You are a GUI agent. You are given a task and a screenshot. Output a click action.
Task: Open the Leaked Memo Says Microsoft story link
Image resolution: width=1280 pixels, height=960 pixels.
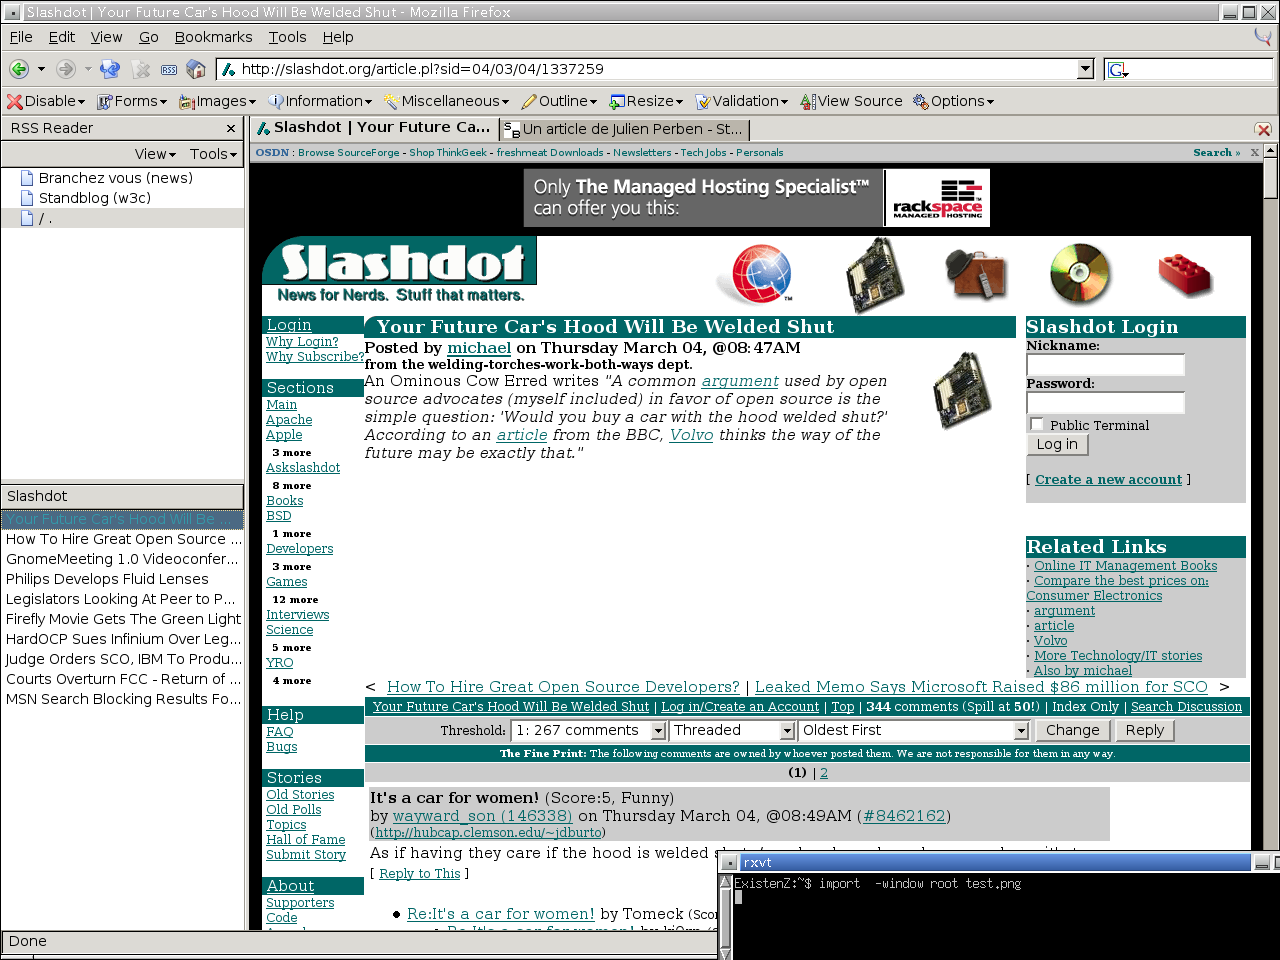tap(981, 687)
